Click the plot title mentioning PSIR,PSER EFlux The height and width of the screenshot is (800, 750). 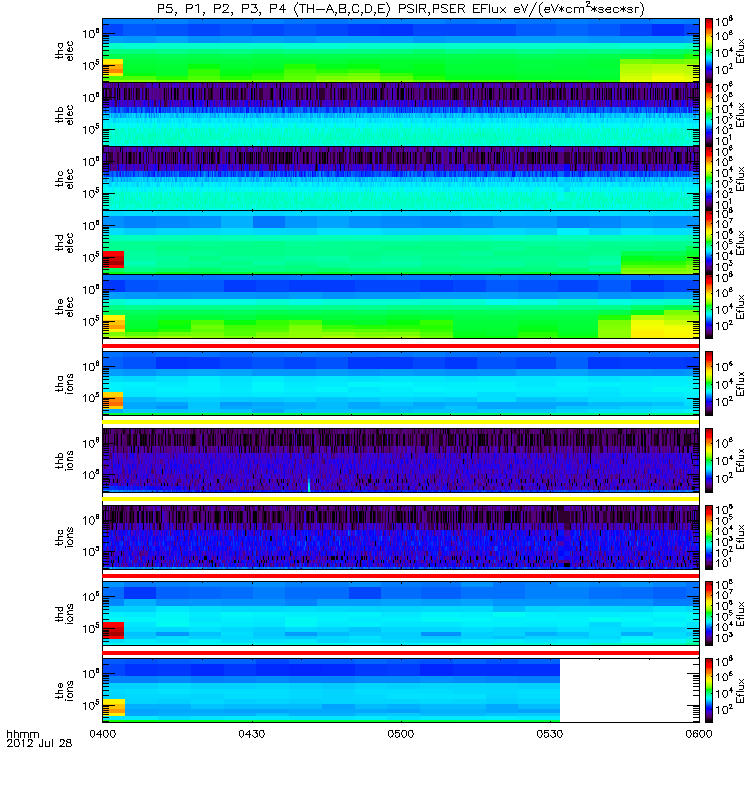(x=401, y=9)
